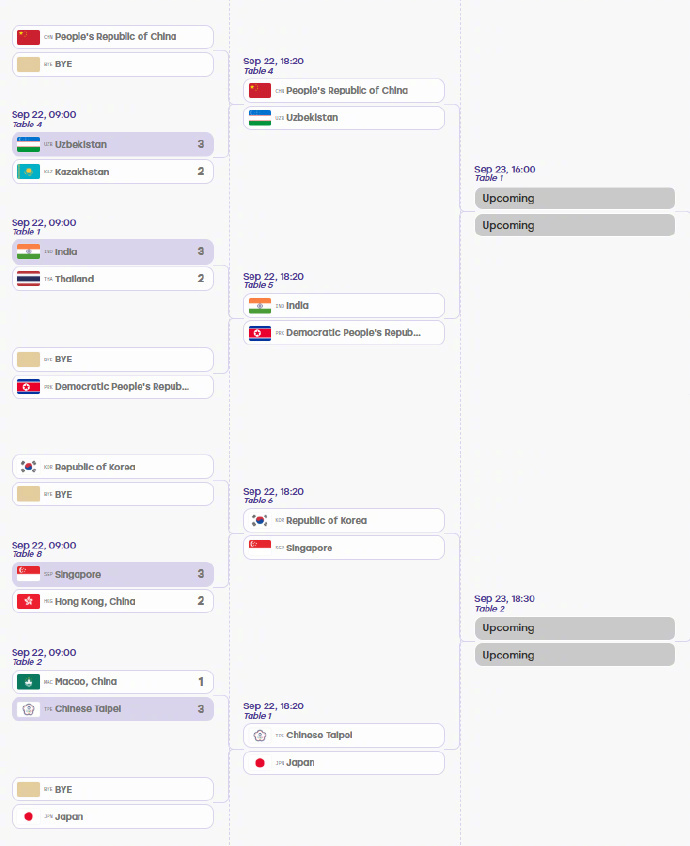
Task: Open India entry in Table 5 quarterfinal
Action: [x=344, y=305]
